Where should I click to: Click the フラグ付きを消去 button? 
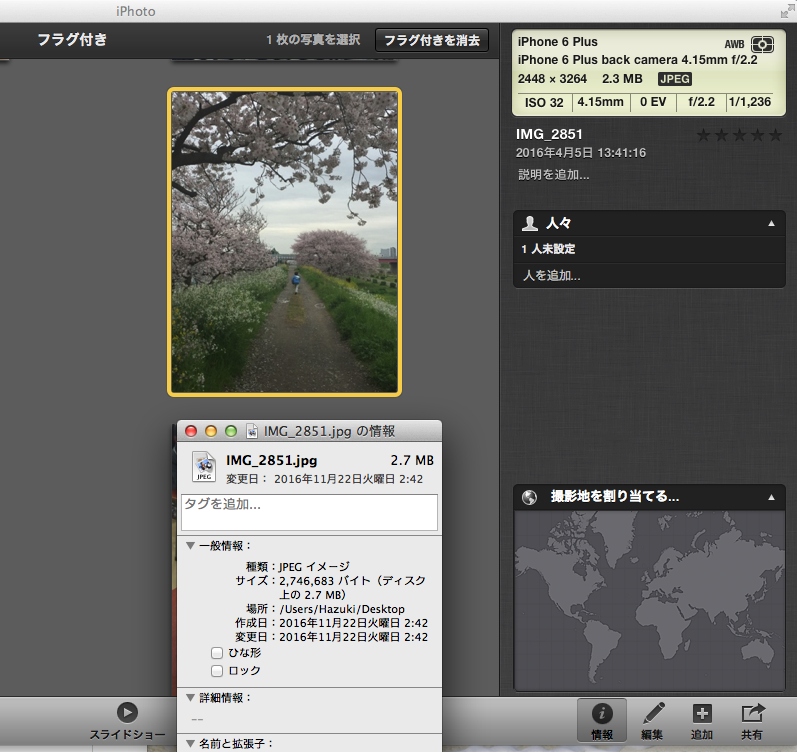point(432,41)
